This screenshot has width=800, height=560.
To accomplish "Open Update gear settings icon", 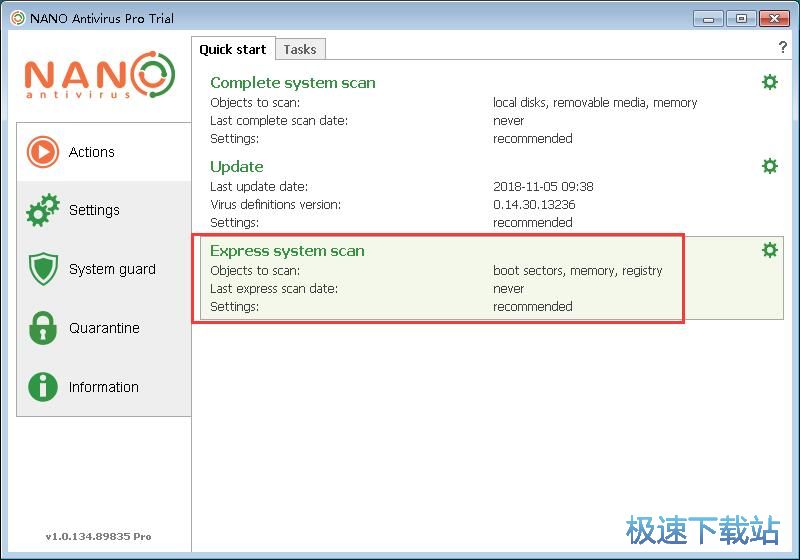I will click(769, 166).
